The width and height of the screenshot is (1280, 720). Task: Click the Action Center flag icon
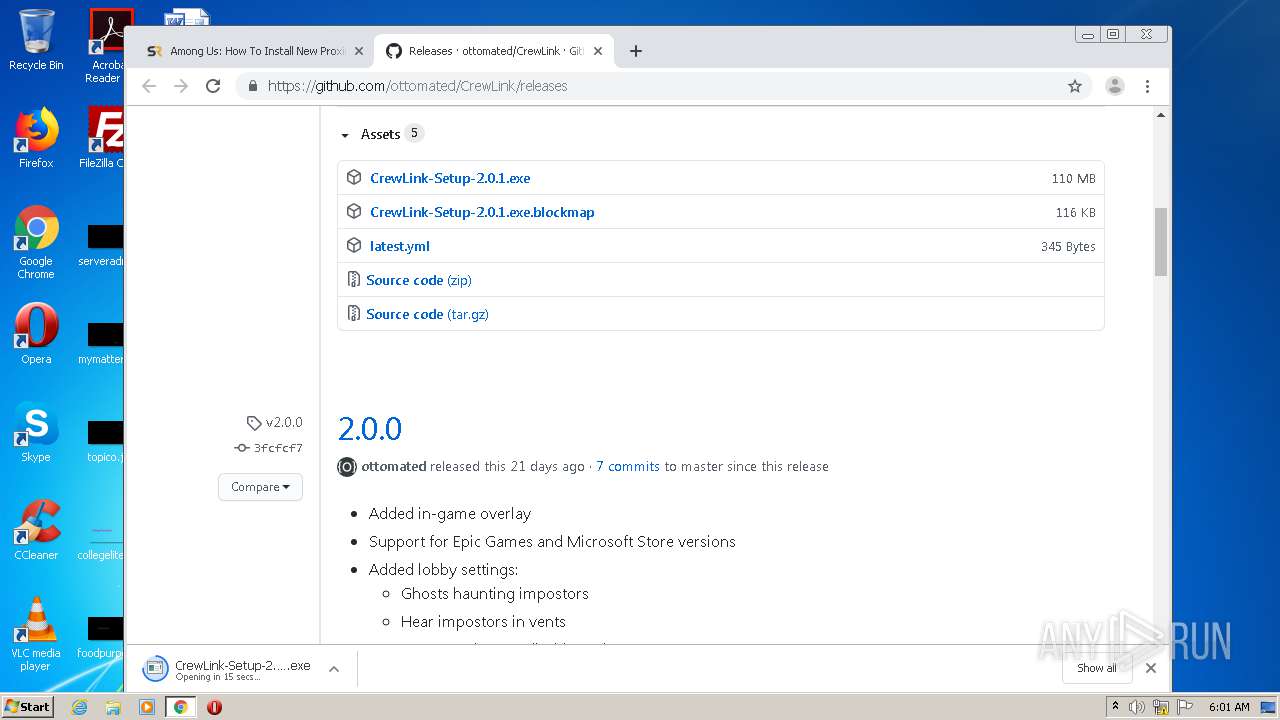click(1184, 707)
